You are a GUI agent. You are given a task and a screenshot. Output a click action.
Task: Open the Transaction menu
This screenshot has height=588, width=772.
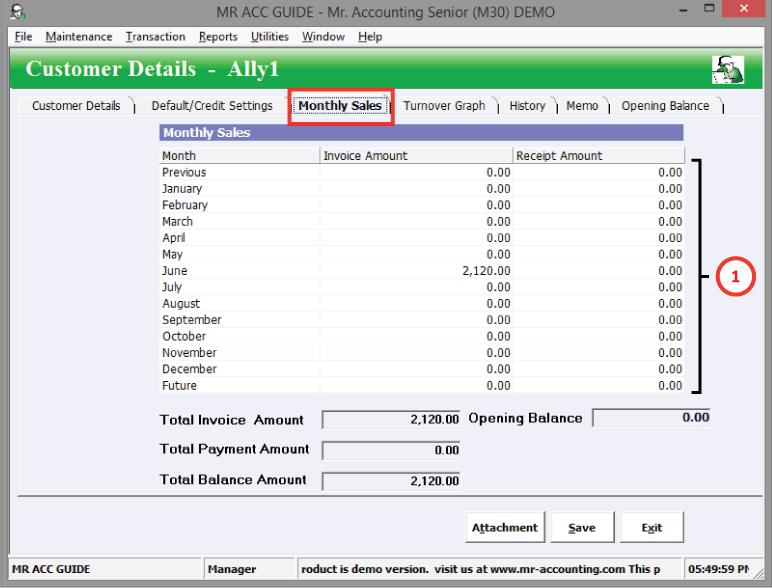pyautogui.click(x=156, y=37)
